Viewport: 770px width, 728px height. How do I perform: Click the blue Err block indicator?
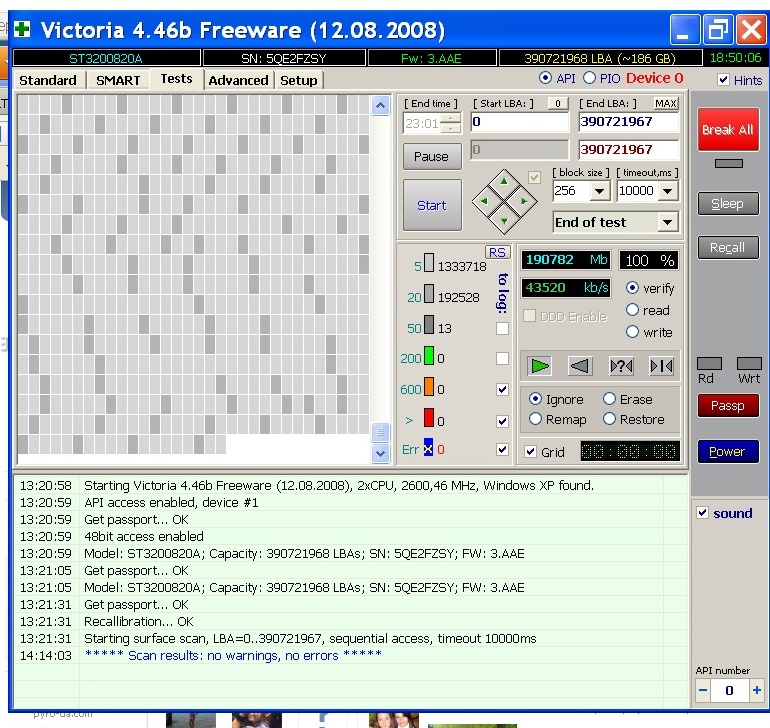[x=428, y=447]
